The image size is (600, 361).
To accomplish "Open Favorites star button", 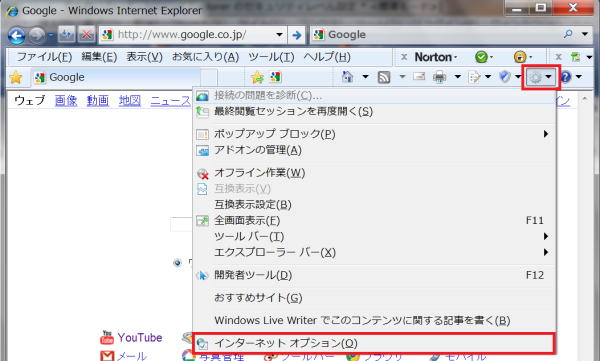I will click(16, 77).
